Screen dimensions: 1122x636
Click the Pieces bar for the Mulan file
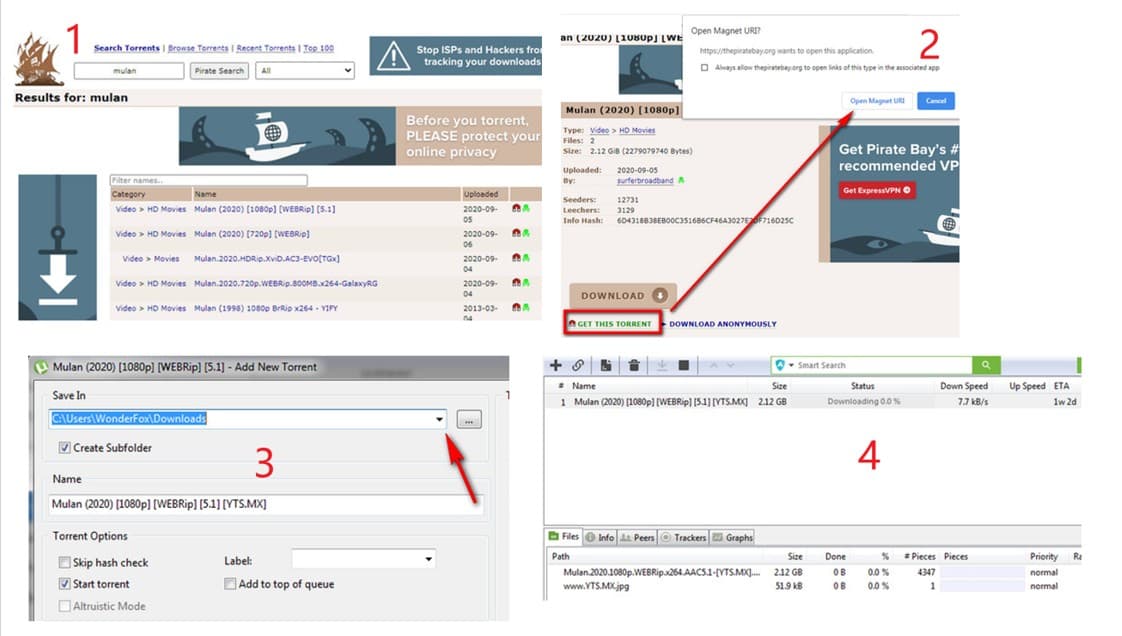click(x=980, y=572)
